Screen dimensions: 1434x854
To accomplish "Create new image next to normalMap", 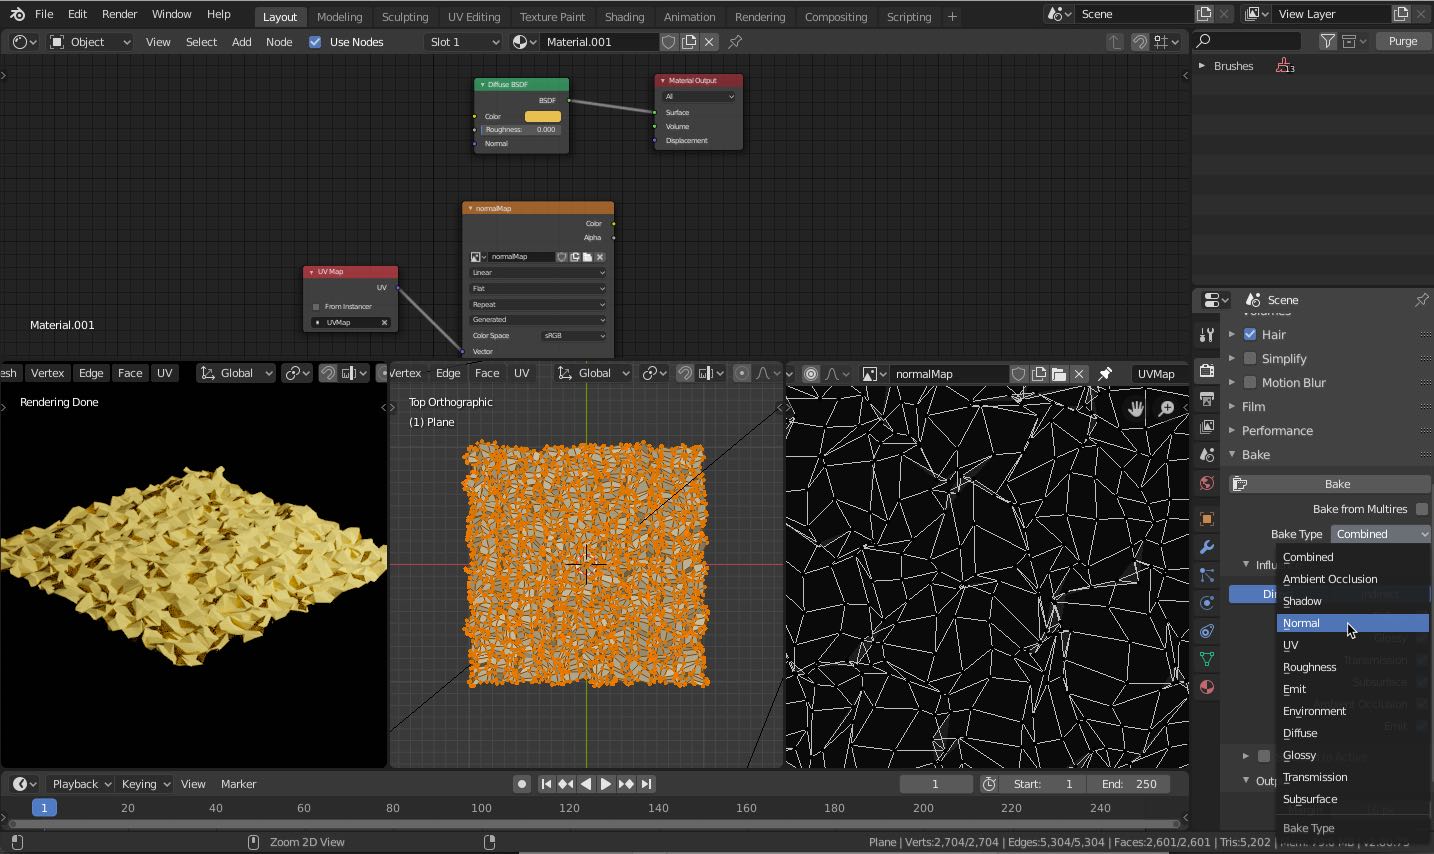I will coord(1039,374).
